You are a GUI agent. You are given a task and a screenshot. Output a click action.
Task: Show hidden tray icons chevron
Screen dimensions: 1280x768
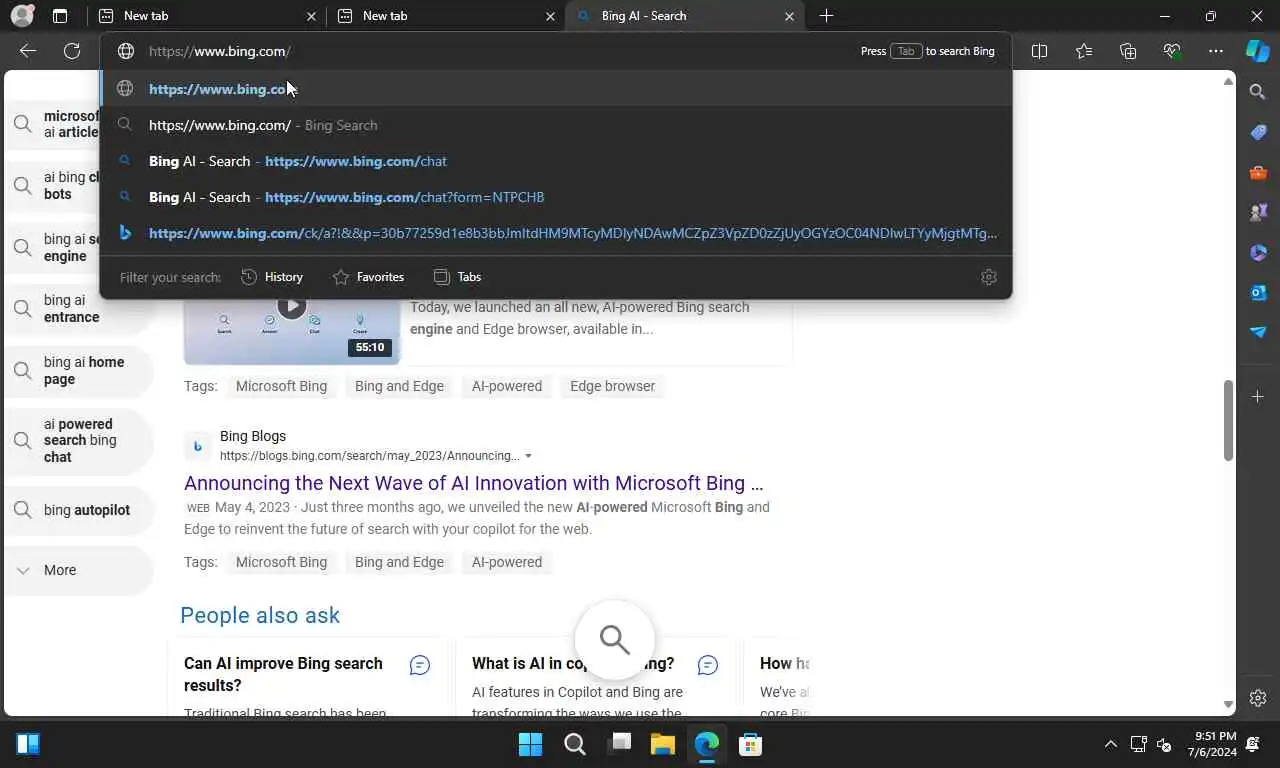coord(1110,744)
